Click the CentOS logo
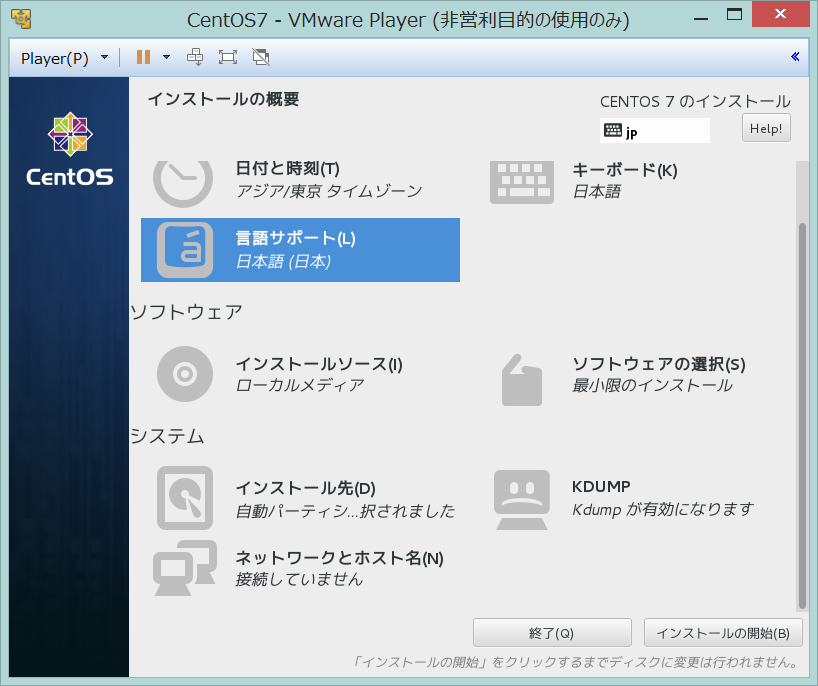The image size is (818, 686). [x=70, y=149]
